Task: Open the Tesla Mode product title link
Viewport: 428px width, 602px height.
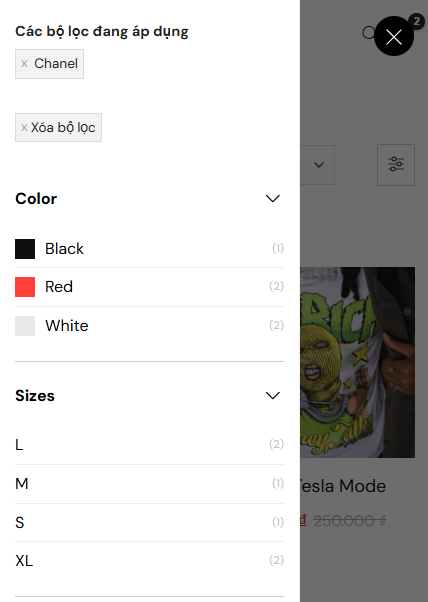Action: (342, 486)
